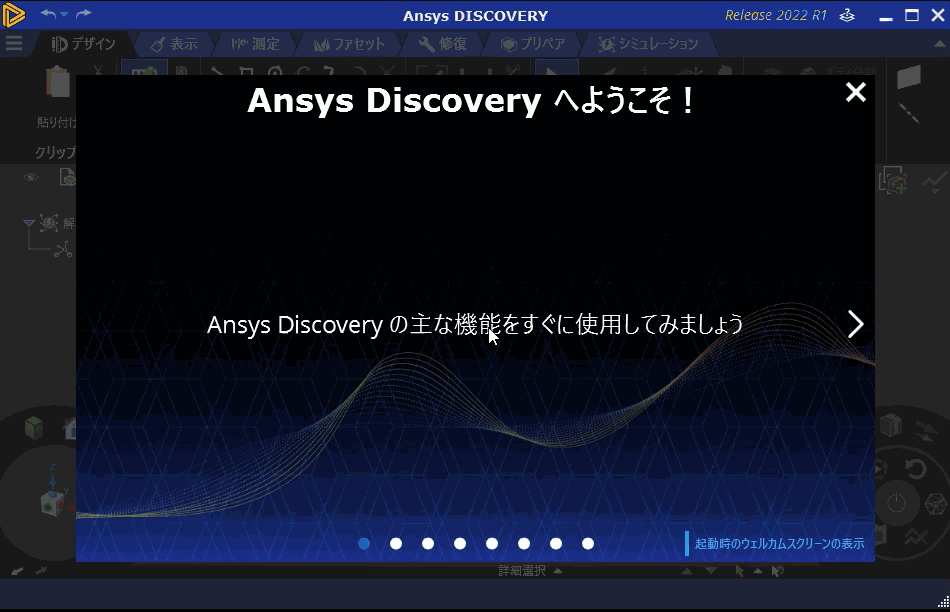Jump to second welcome page dot
This screenshot has height=612, width=950.
point(396,544)
